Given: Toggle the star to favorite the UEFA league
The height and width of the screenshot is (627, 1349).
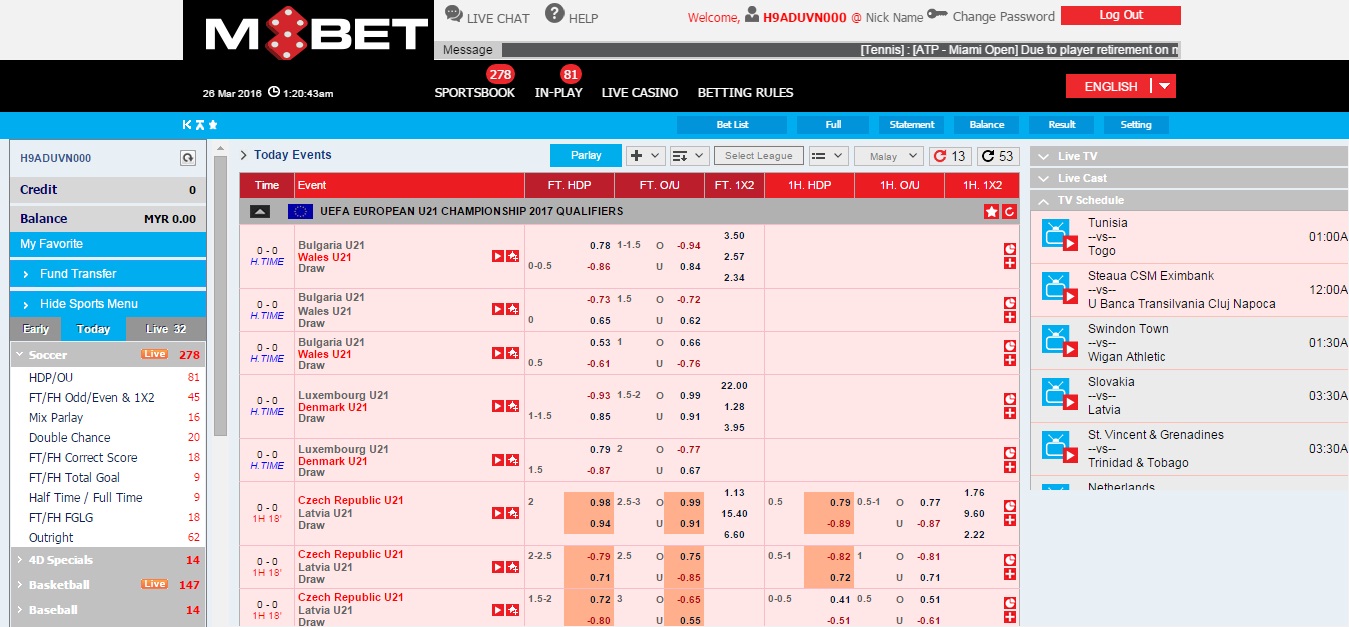Looking at the screenshot, I should click(989, 211).
